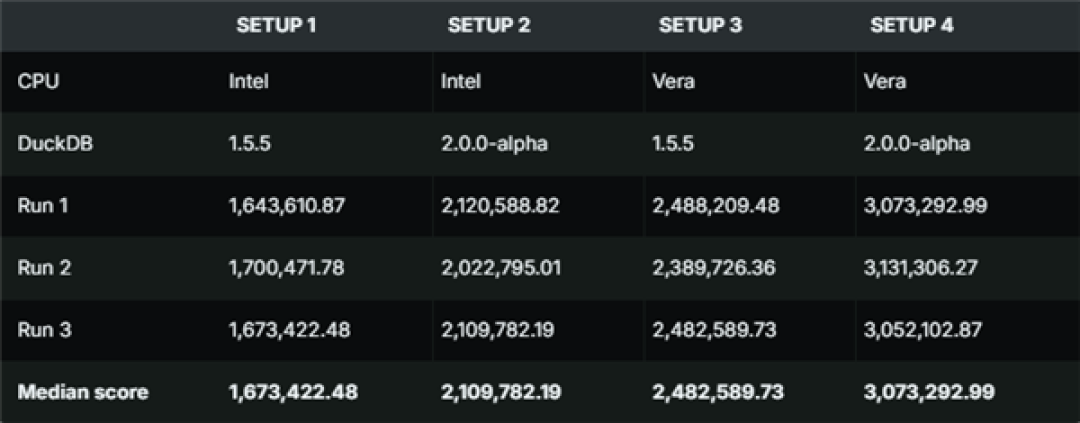Click the SETUP 4 column header
Image resolution: width=1080 pixels, height=423 pixels.
(912, 25)
